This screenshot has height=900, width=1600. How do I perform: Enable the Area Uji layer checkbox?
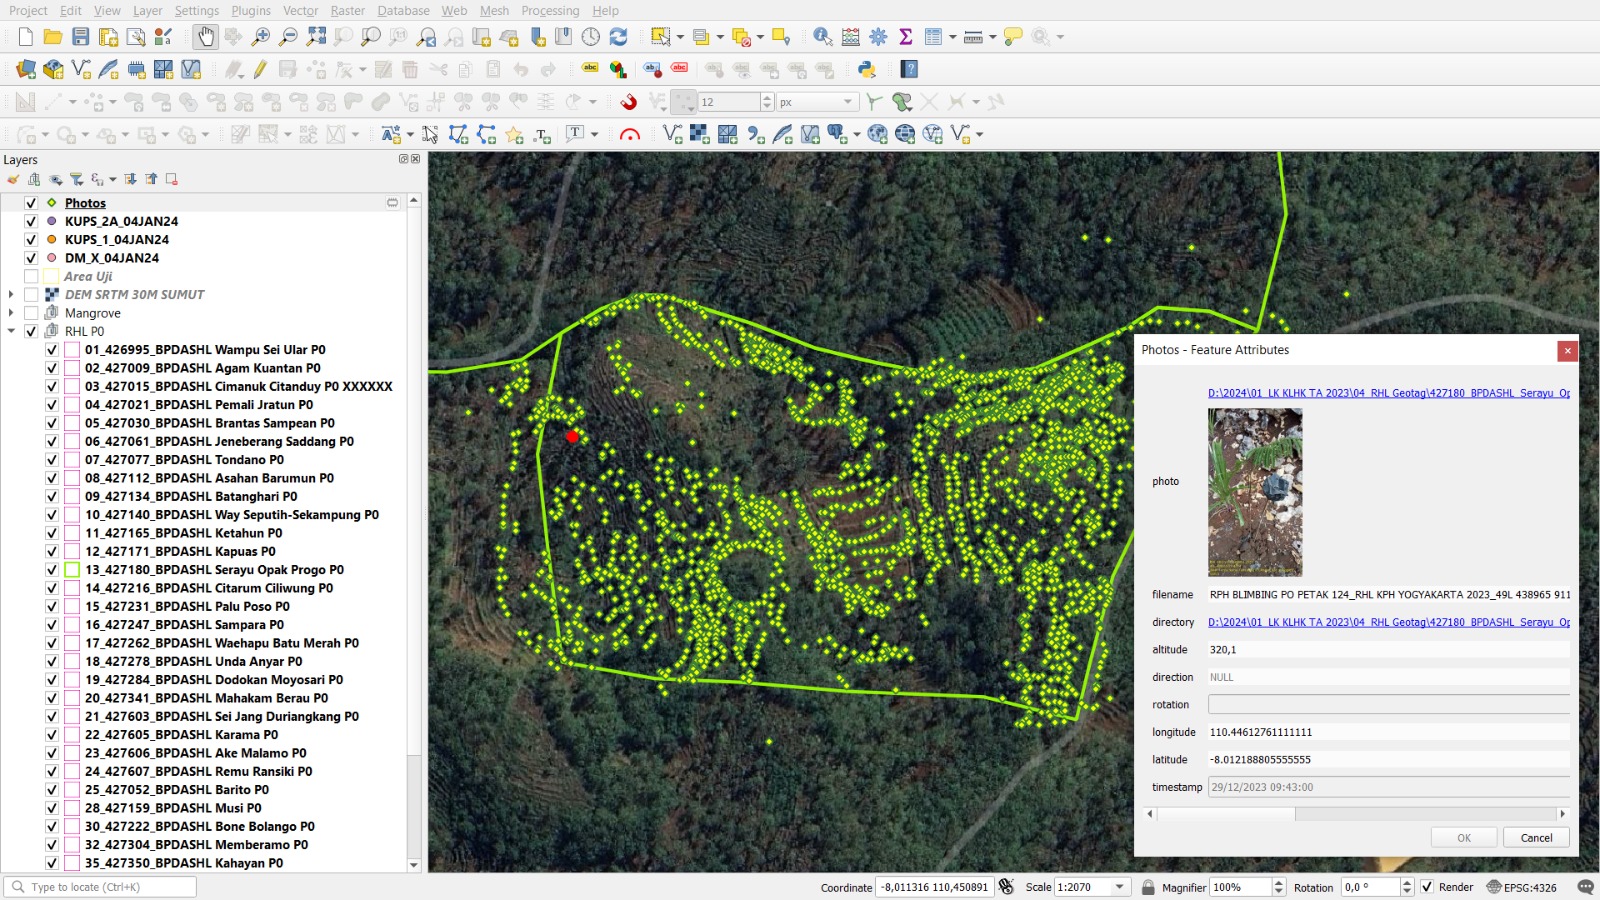(31, 276)
